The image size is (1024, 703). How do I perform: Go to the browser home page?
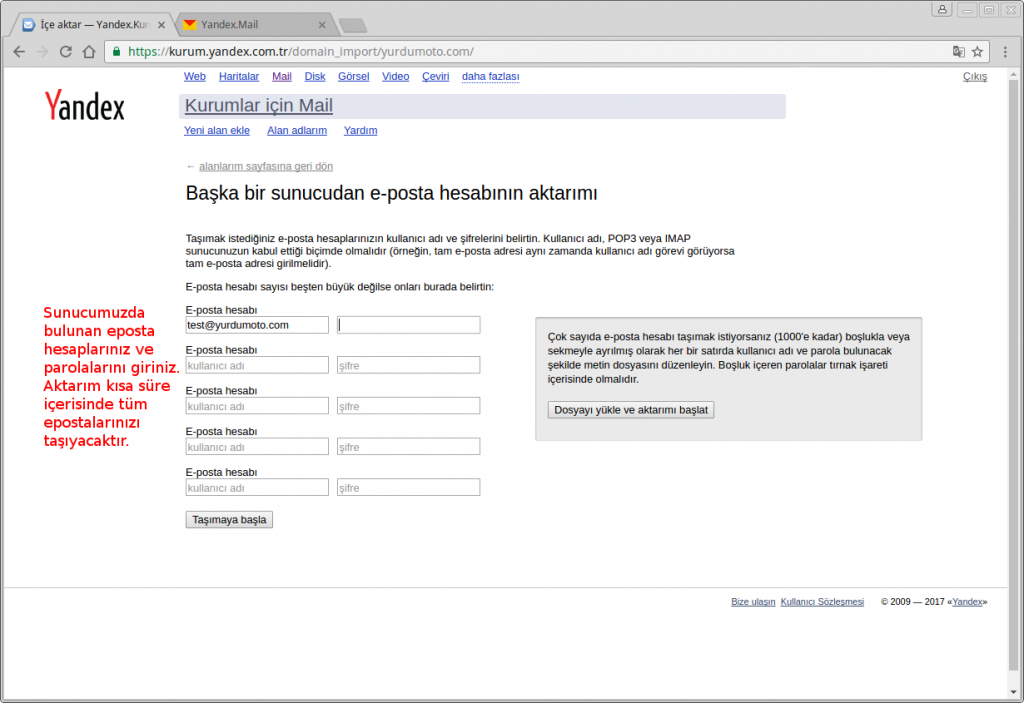point(89,52)
